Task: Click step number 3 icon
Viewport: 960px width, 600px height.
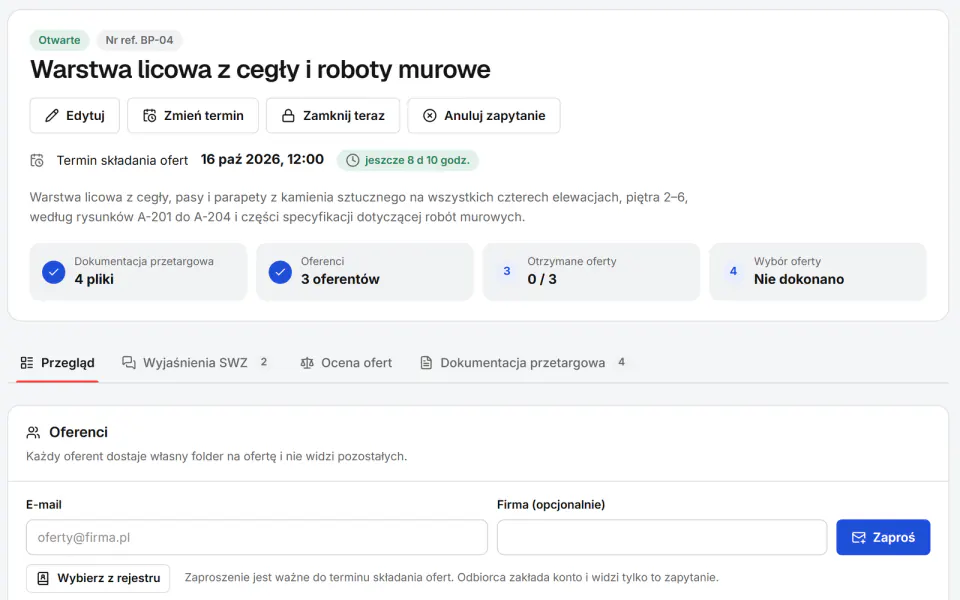Action: [x=507, y=271]
